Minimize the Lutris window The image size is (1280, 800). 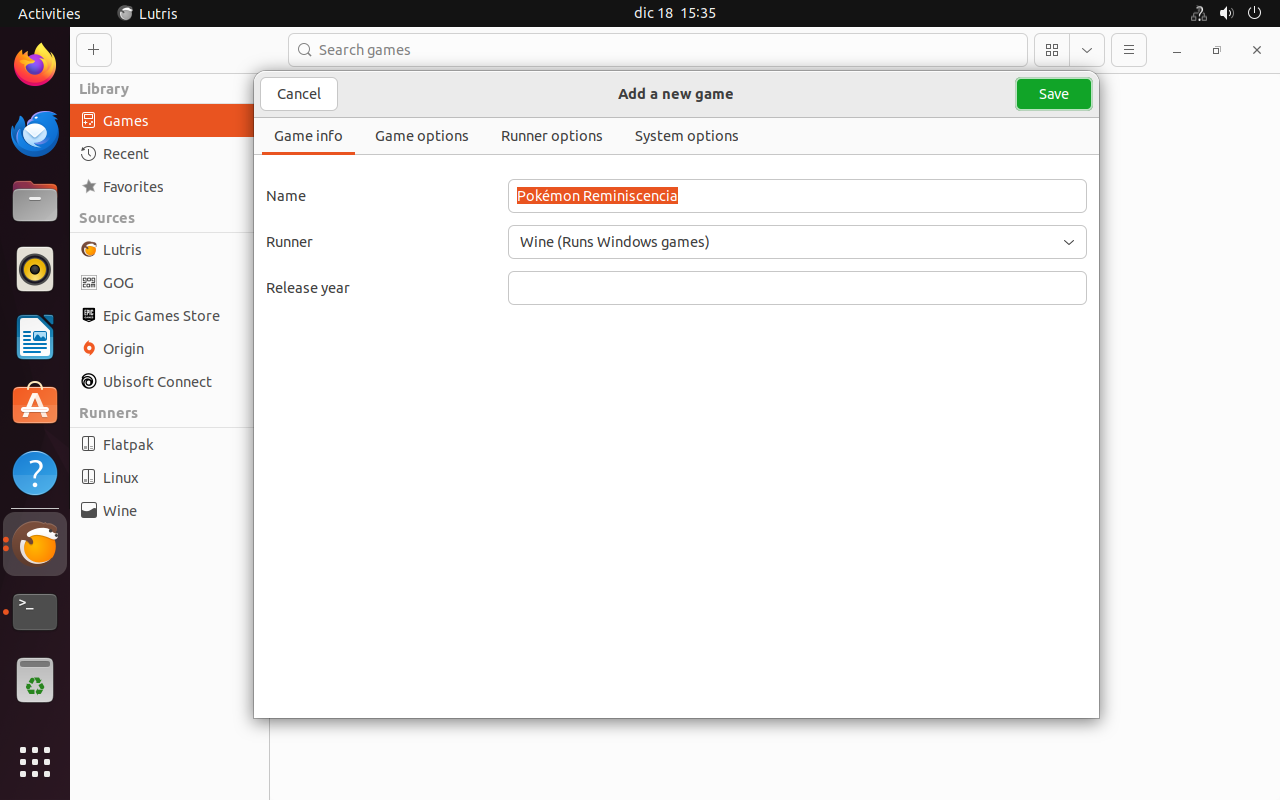pos(1177,50)
